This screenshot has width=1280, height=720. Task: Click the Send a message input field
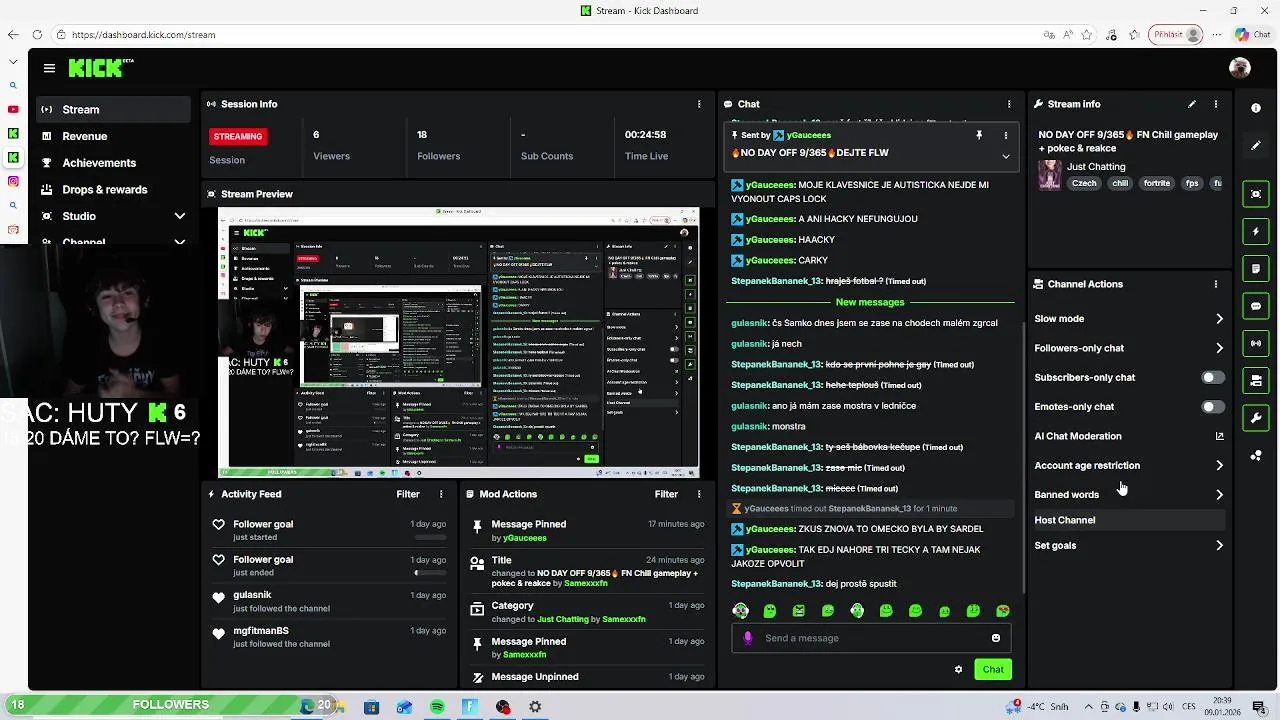click(x=870, y=638)
